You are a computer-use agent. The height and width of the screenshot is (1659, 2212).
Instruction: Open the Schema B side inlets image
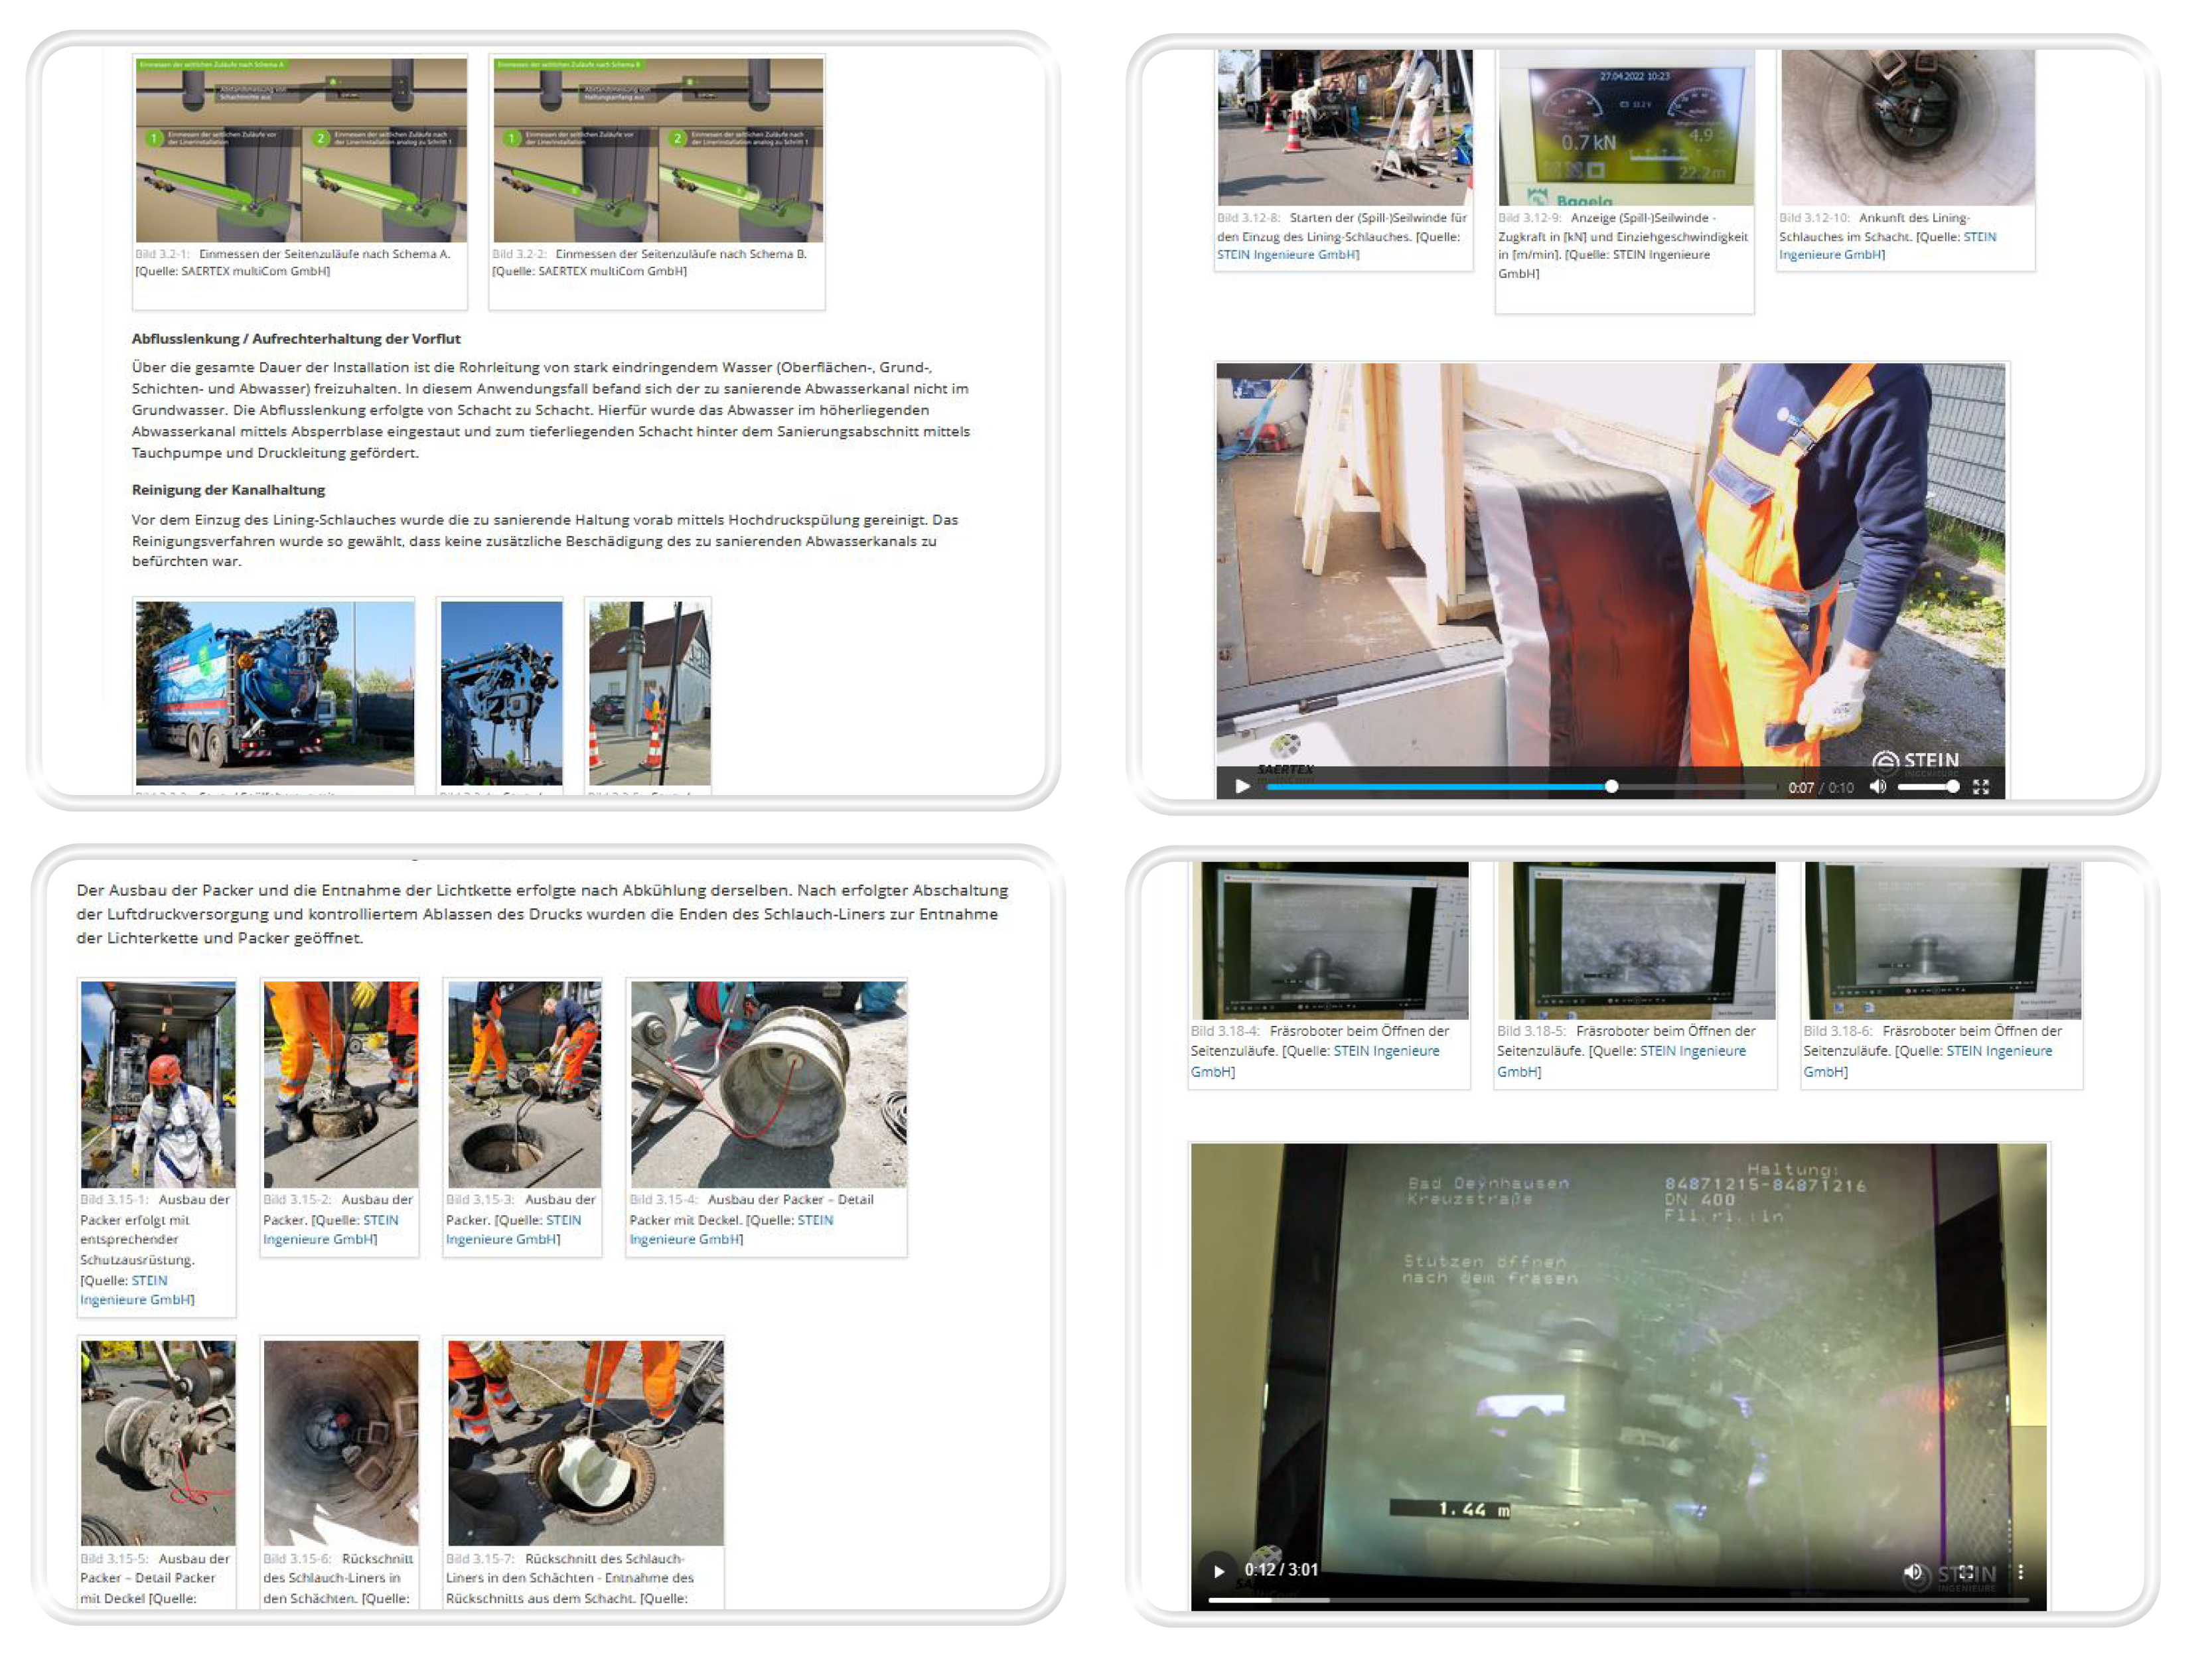click(658, 150)
